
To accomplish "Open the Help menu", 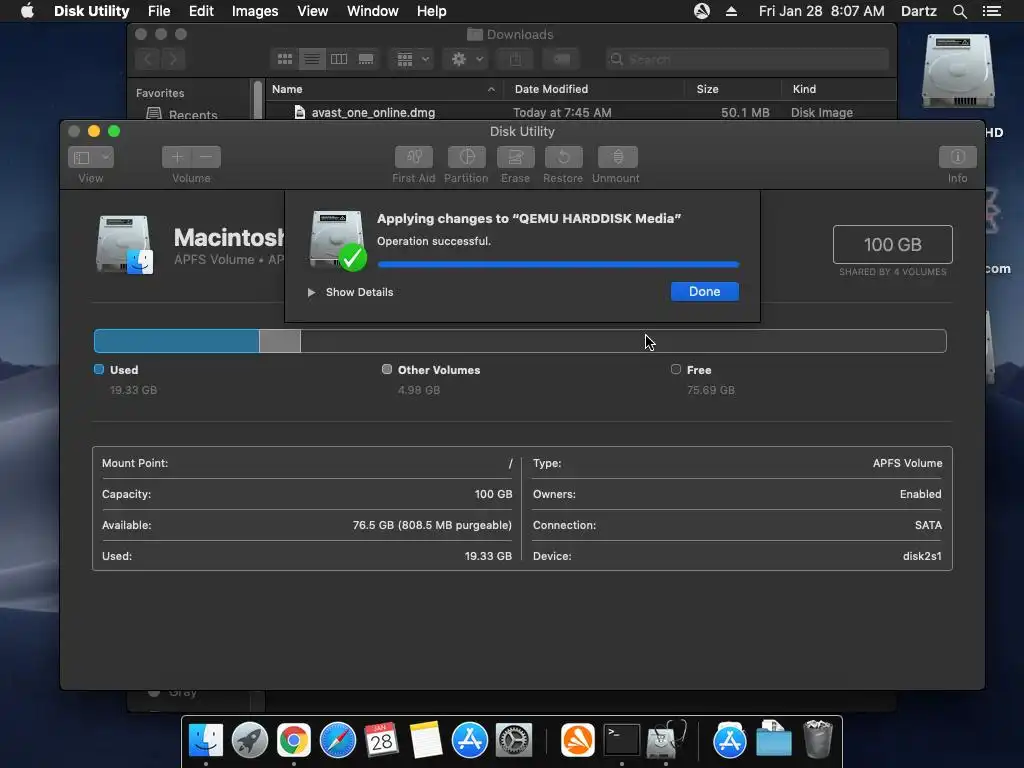I will 431,11.
